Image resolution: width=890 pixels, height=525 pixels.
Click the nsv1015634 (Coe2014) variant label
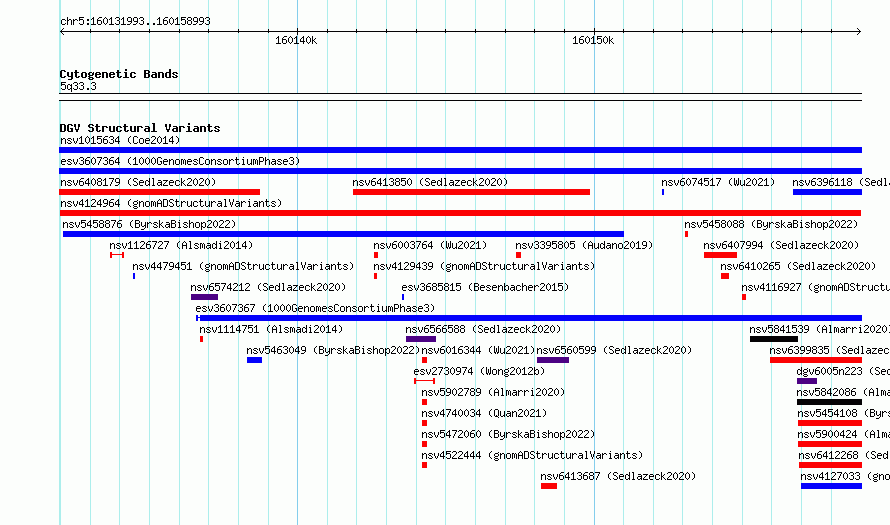[x=120, y=140]
